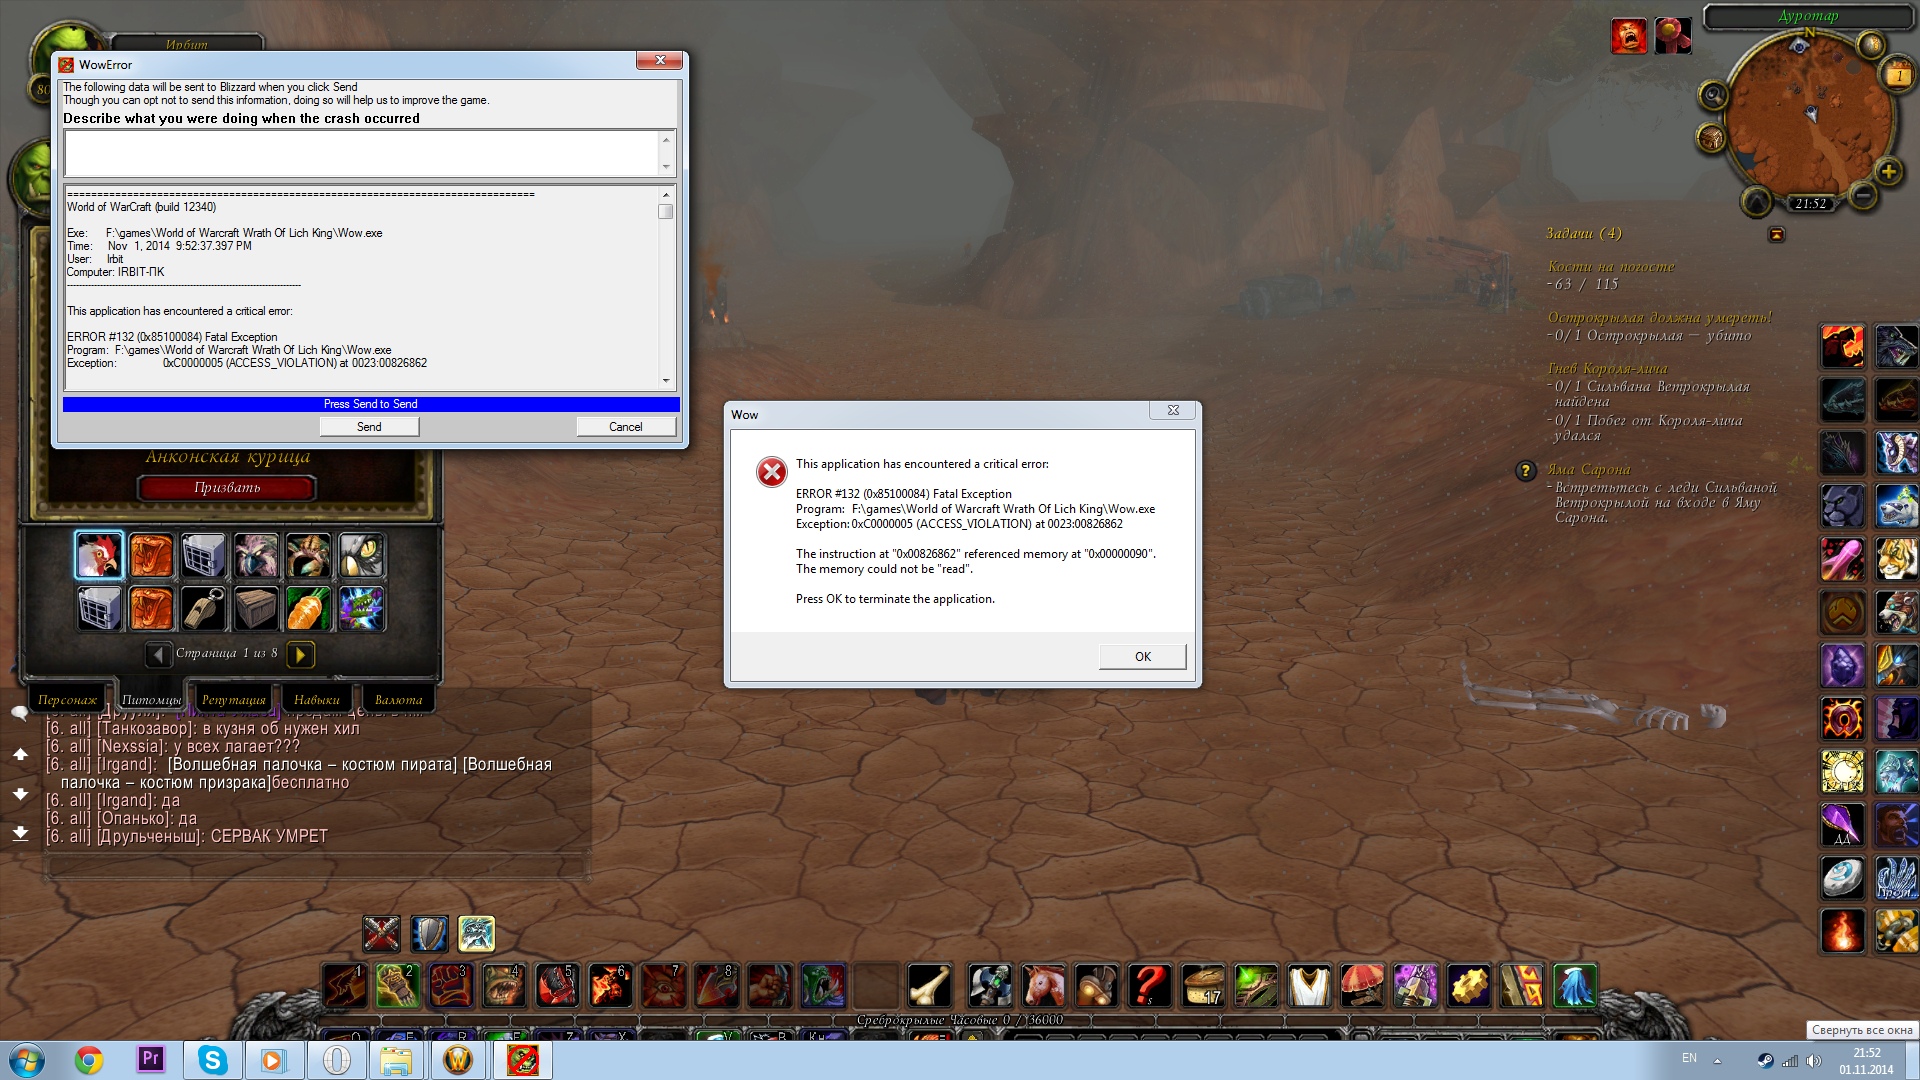The width and height of the screenshot is (1920, 1080).
Task: Click the shouting face buff icon
Action: click(1629, 37)
